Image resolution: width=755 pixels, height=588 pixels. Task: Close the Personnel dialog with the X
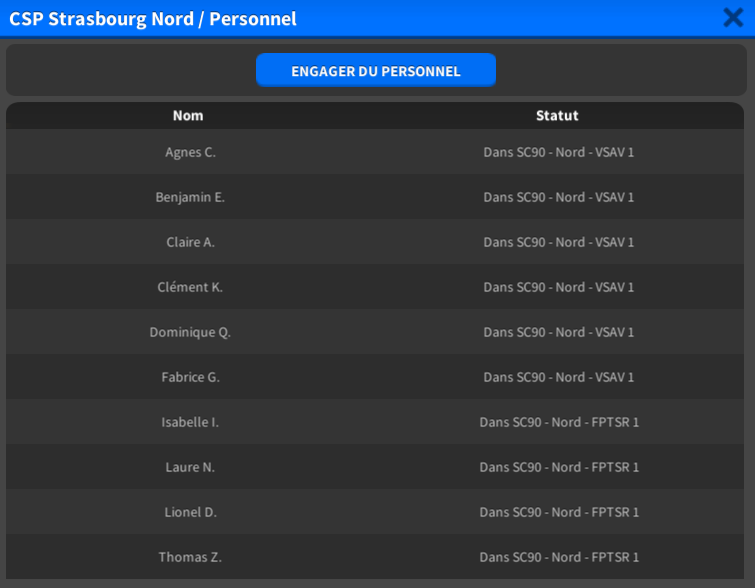(x=732, y=17)
